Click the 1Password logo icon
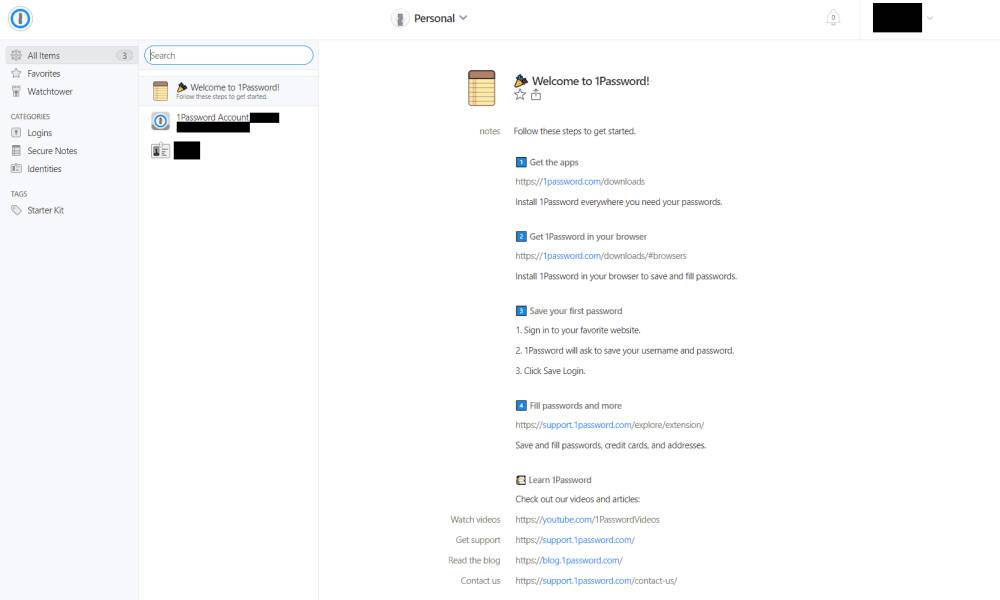 pos(20,18)
